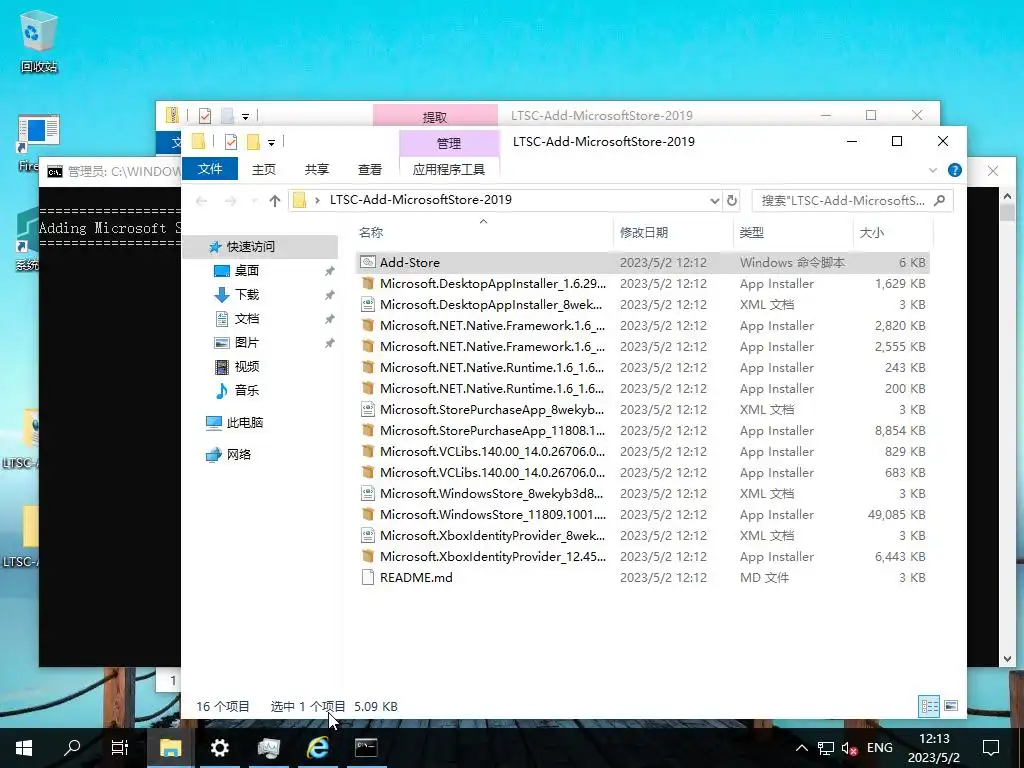Image resolution: width=1024 pixels, height=768 pixels.
Task: Open 音乐 folder in the sidebar
Action: (x=246, y=391)
